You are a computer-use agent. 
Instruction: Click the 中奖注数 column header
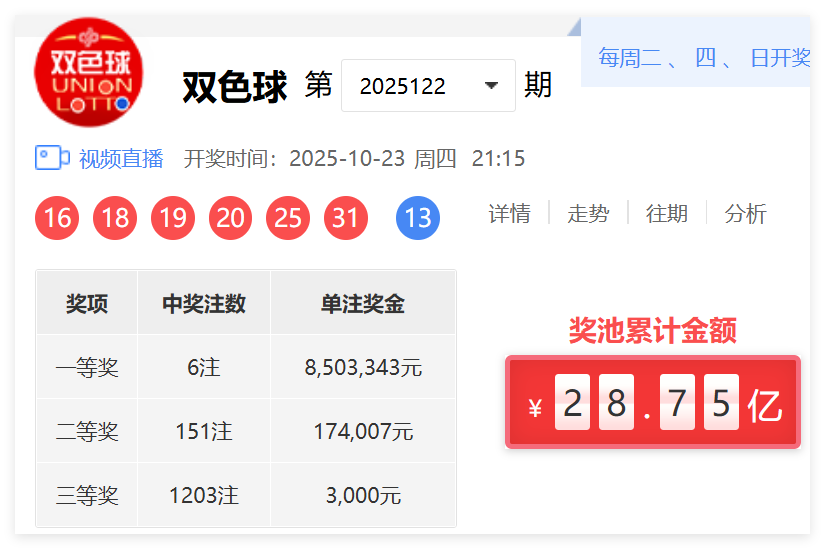coord(204,304)
